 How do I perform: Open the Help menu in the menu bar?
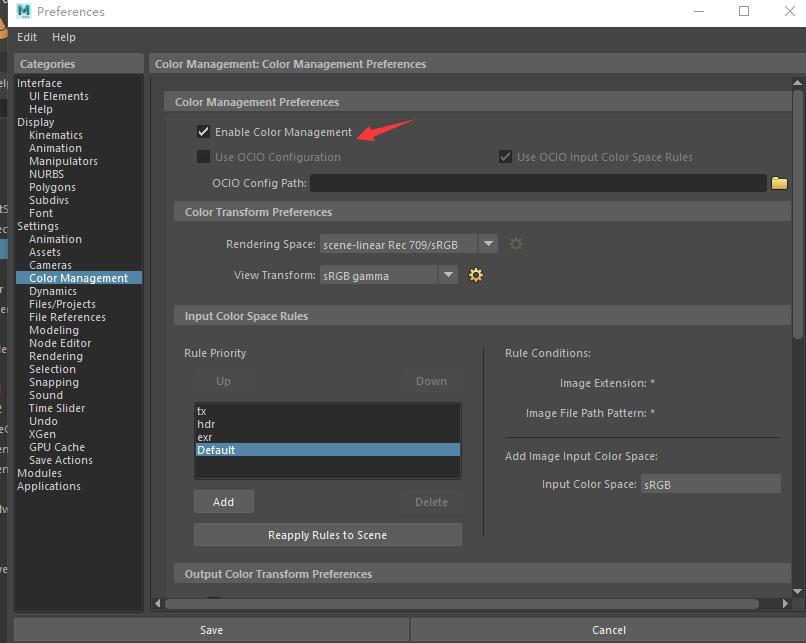point(64,37)
